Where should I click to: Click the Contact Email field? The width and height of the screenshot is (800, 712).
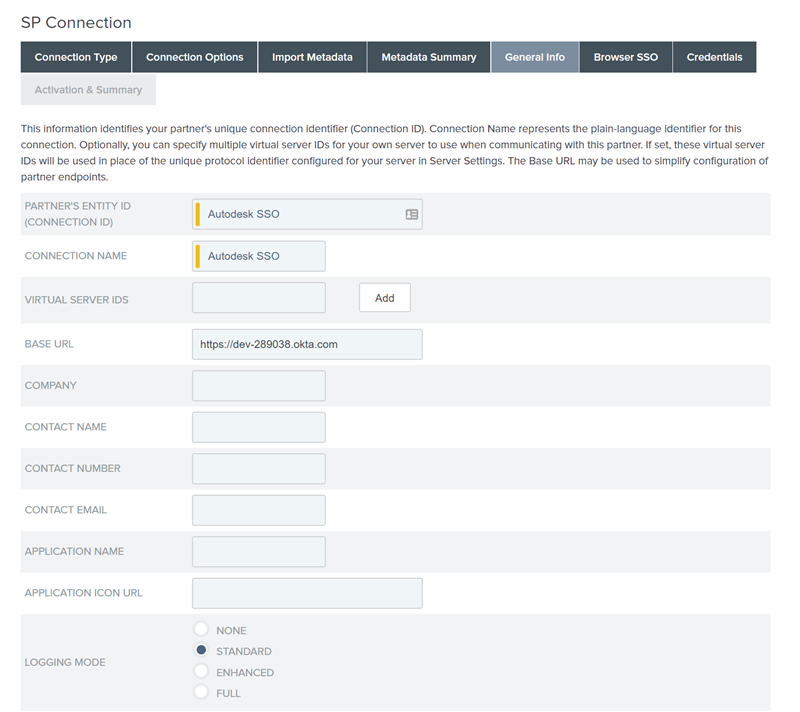click(258, 510)
